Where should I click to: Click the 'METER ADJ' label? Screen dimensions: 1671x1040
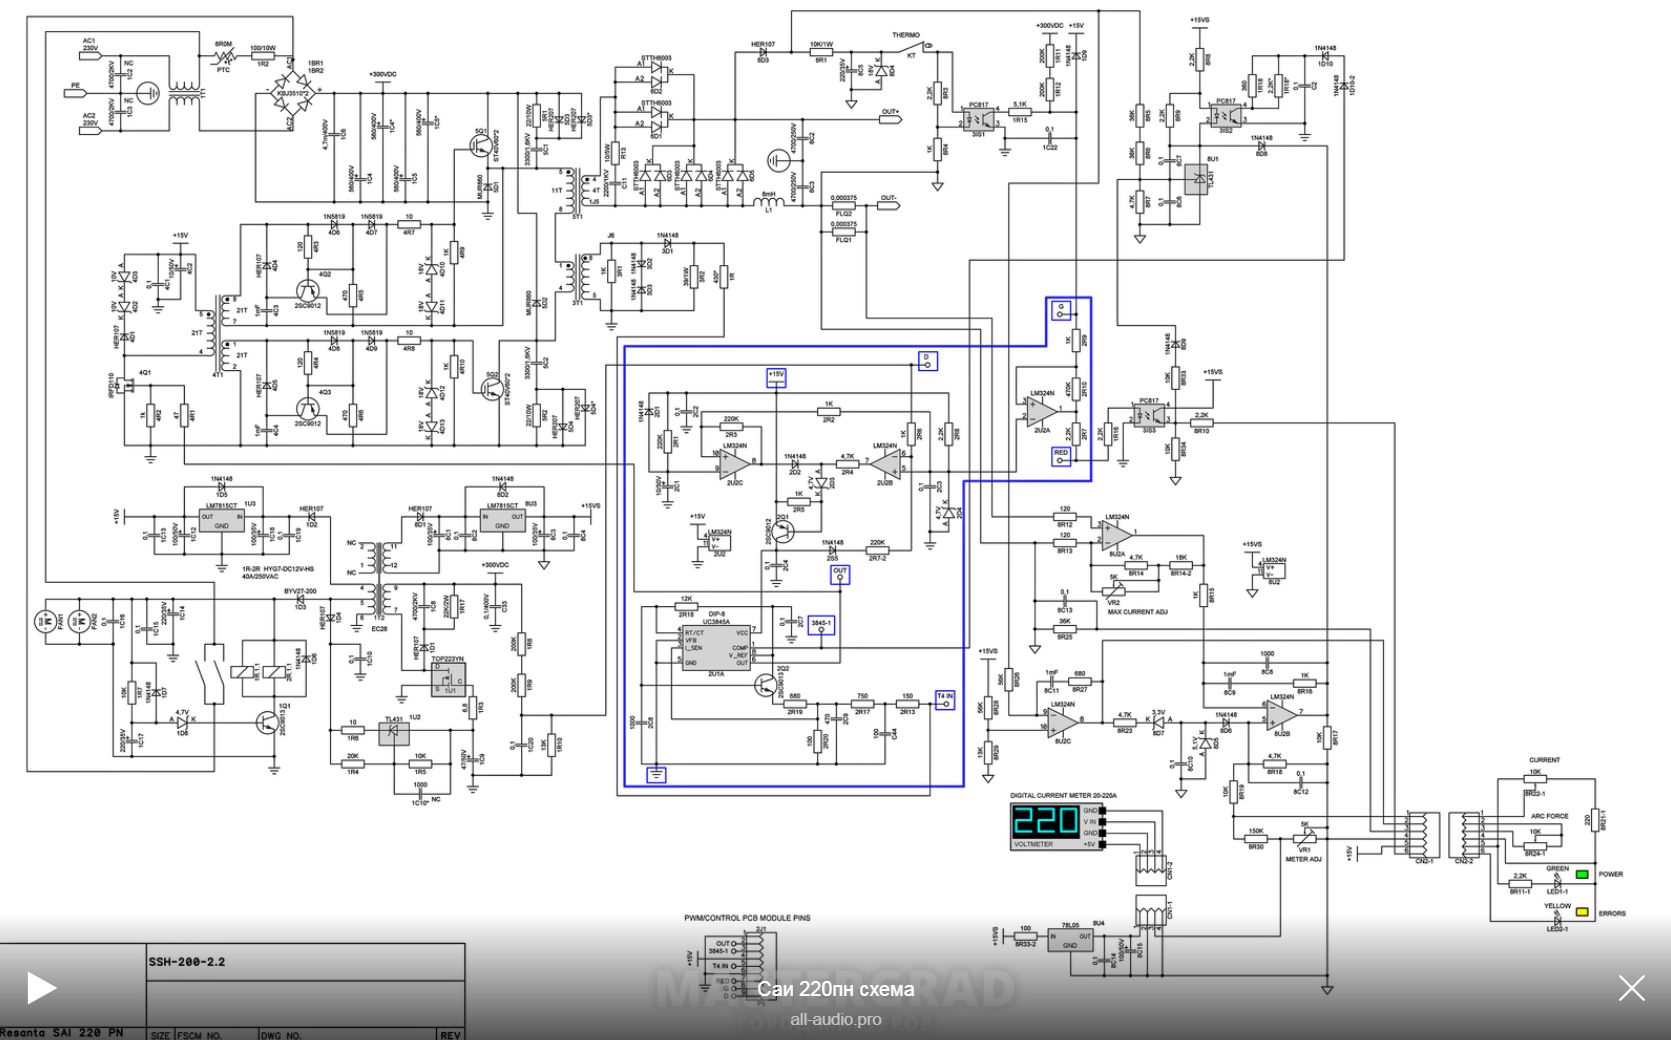click(x=1303, y=859)
